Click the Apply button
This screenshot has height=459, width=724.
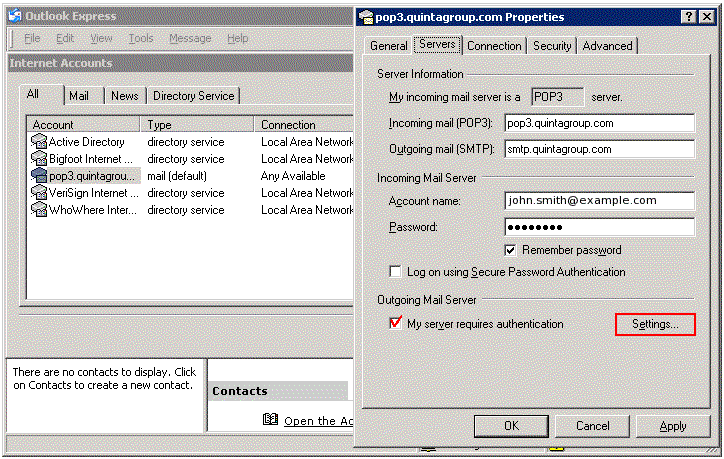pos(673,426)
